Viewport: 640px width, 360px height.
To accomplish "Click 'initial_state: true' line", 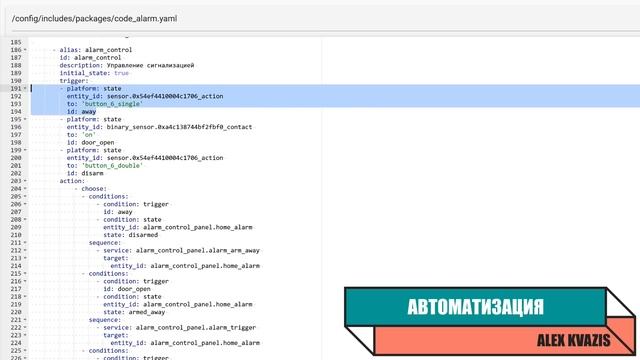I will tap(94, 73).
